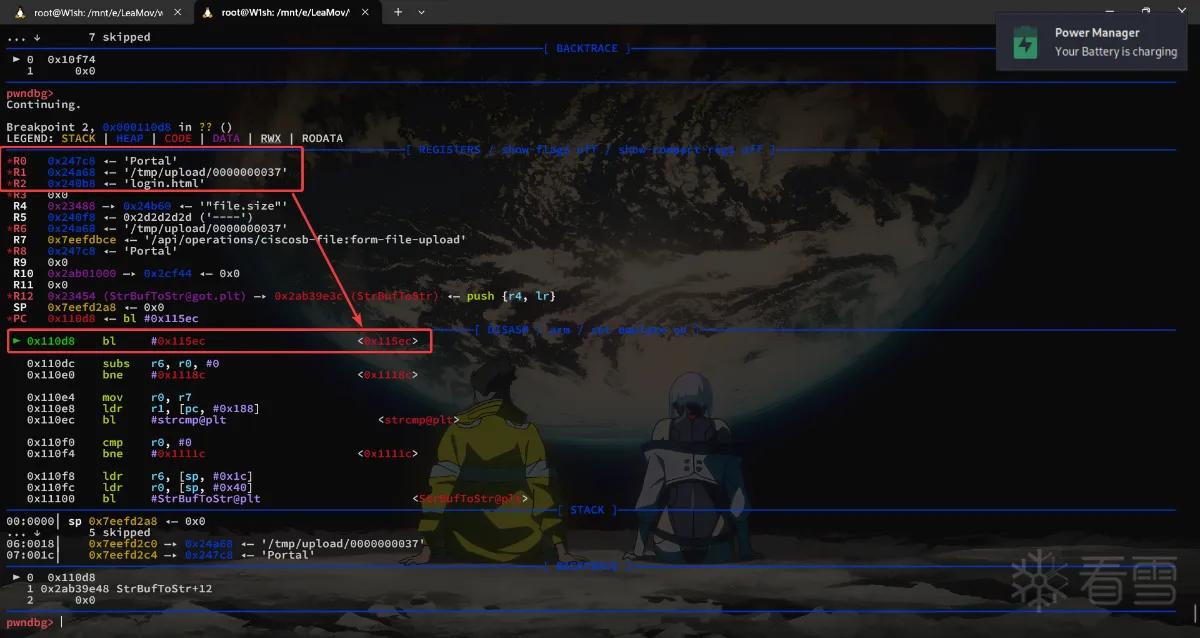Close the second, active root@W1sh tab

365,12
